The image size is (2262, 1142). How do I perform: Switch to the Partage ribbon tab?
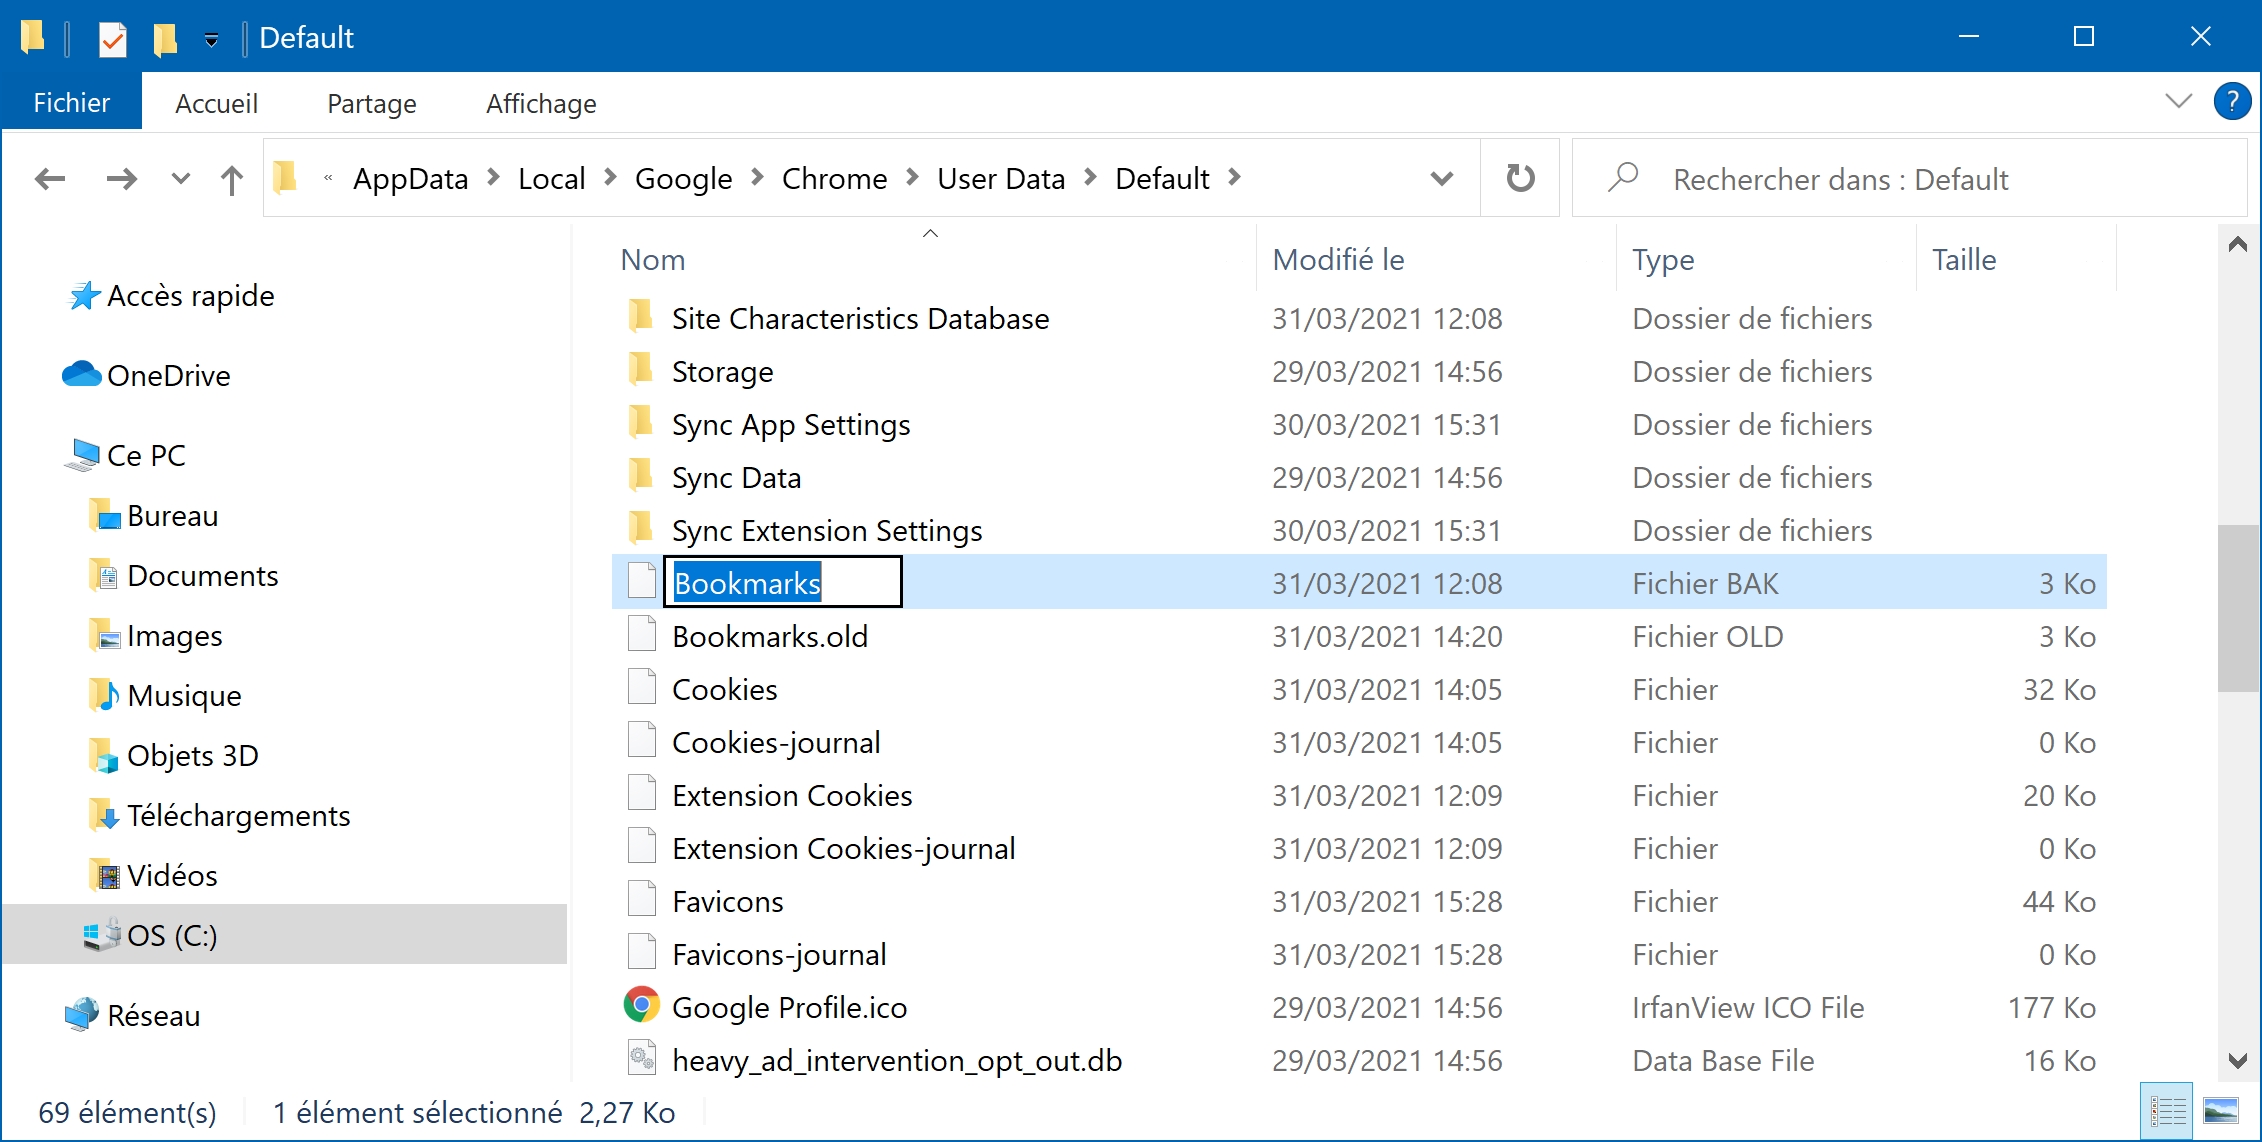372,103
